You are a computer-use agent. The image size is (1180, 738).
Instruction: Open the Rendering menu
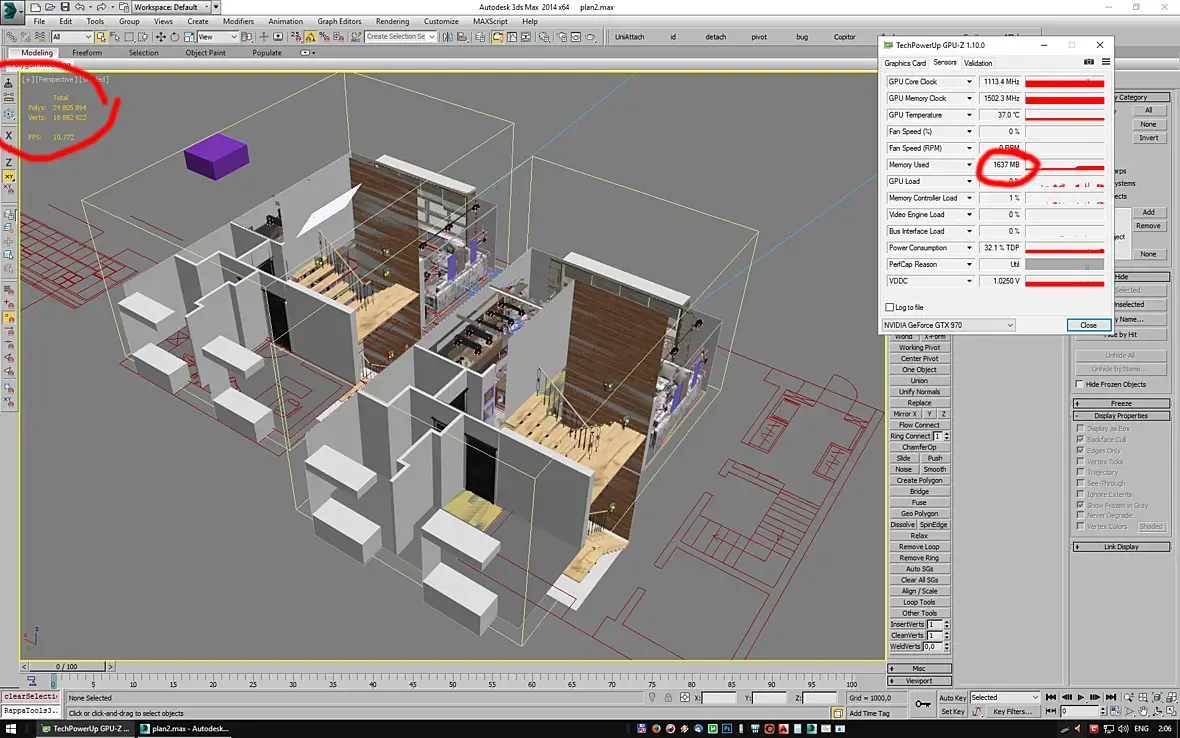tap(392, 21)
